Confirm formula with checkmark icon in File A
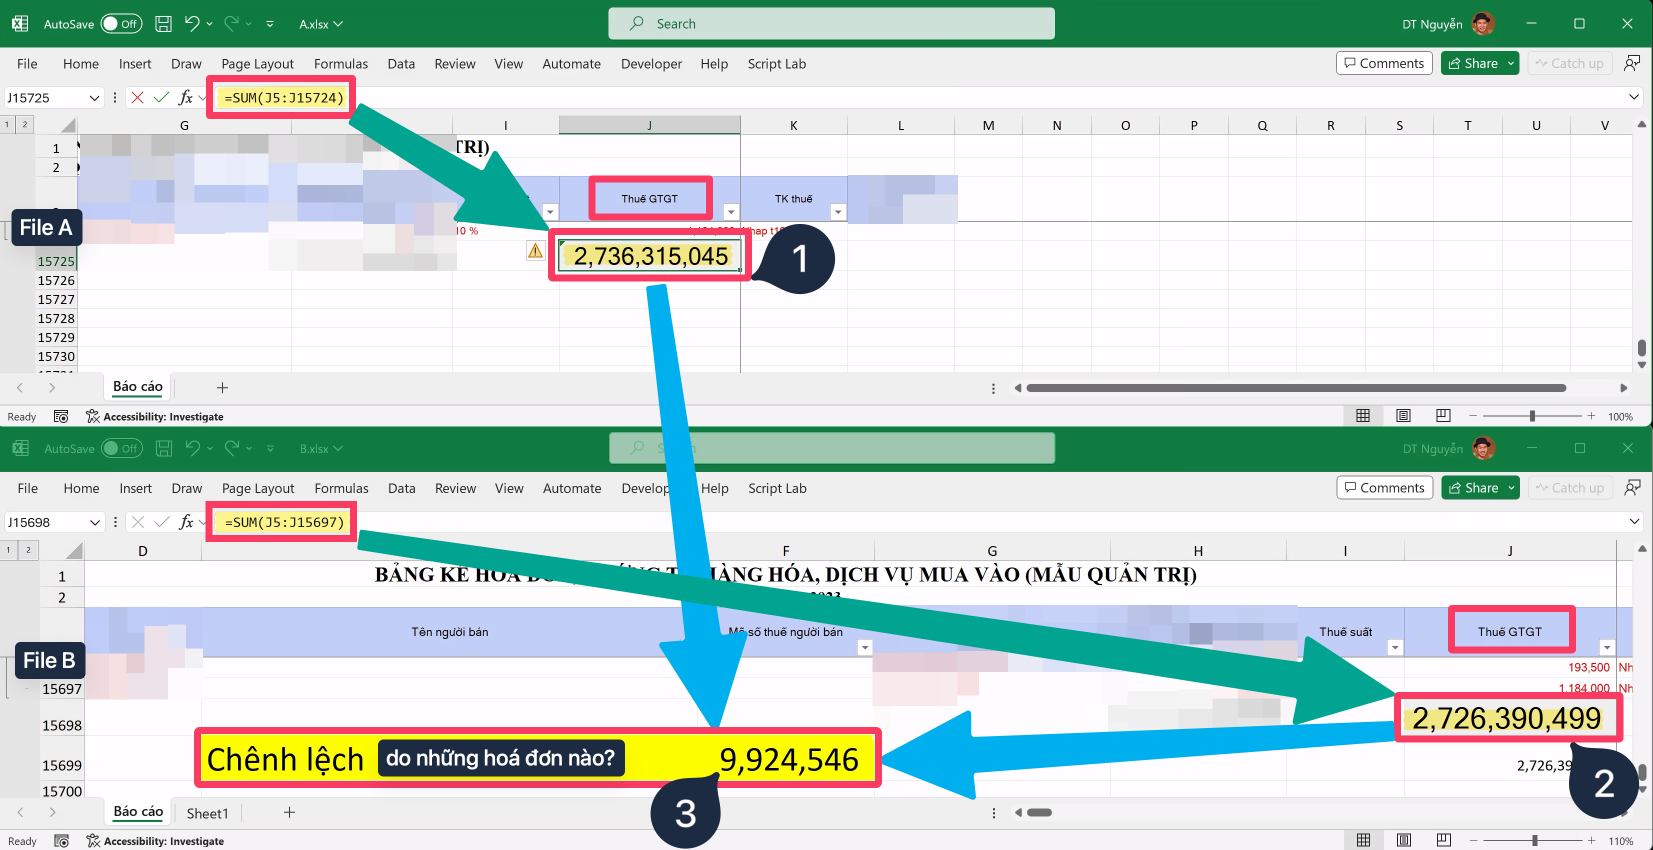The width and height of the screenshot is (1653, 850). click(161, 97)
